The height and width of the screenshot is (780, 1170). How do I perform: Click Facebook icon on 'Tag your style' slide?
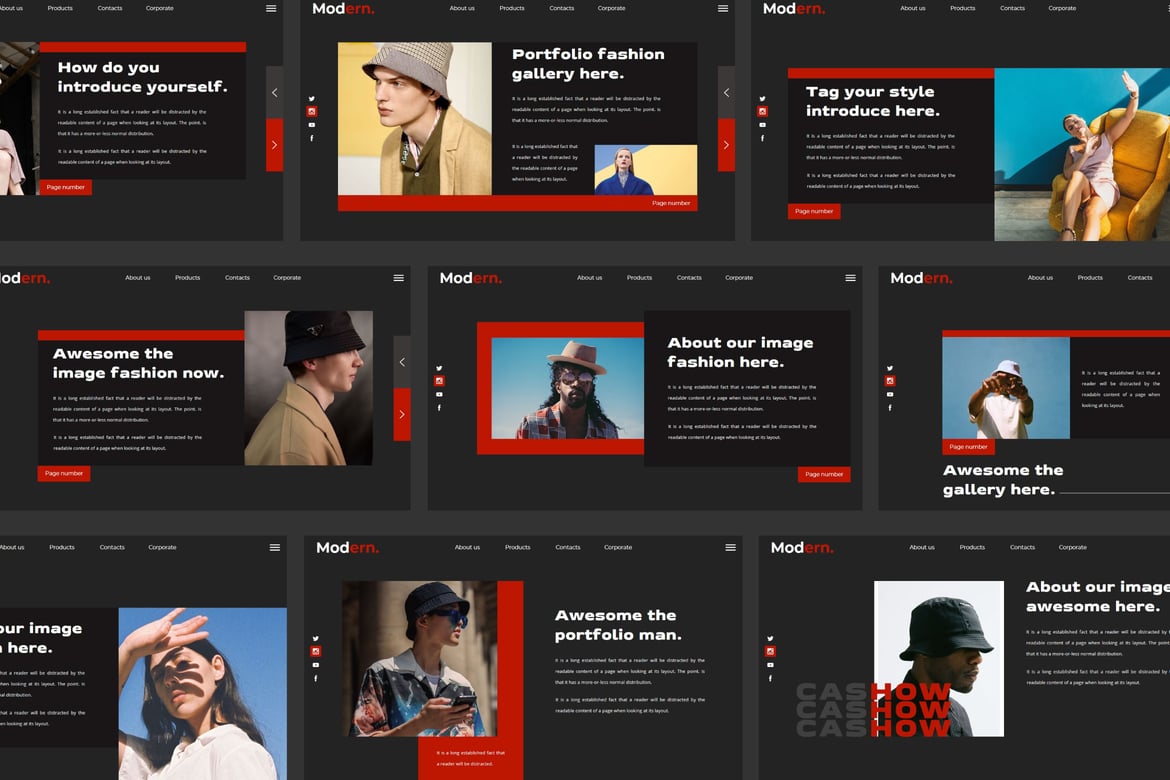(x=762, y=138)
